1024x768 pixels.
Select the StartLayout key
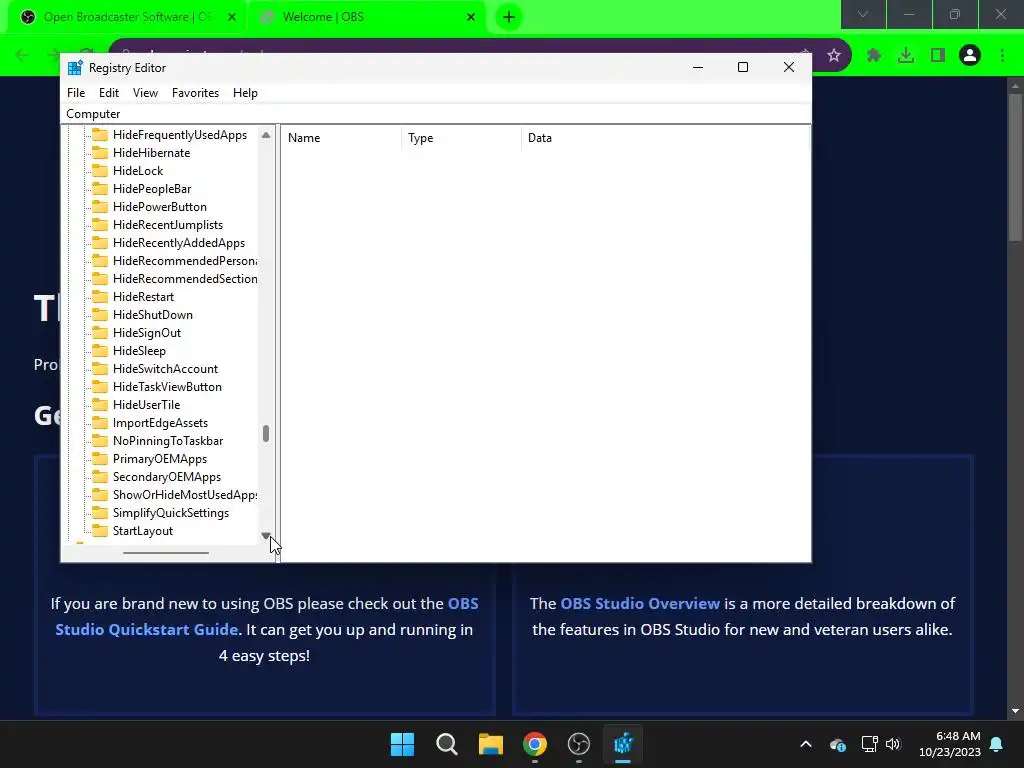pos(142,531)
